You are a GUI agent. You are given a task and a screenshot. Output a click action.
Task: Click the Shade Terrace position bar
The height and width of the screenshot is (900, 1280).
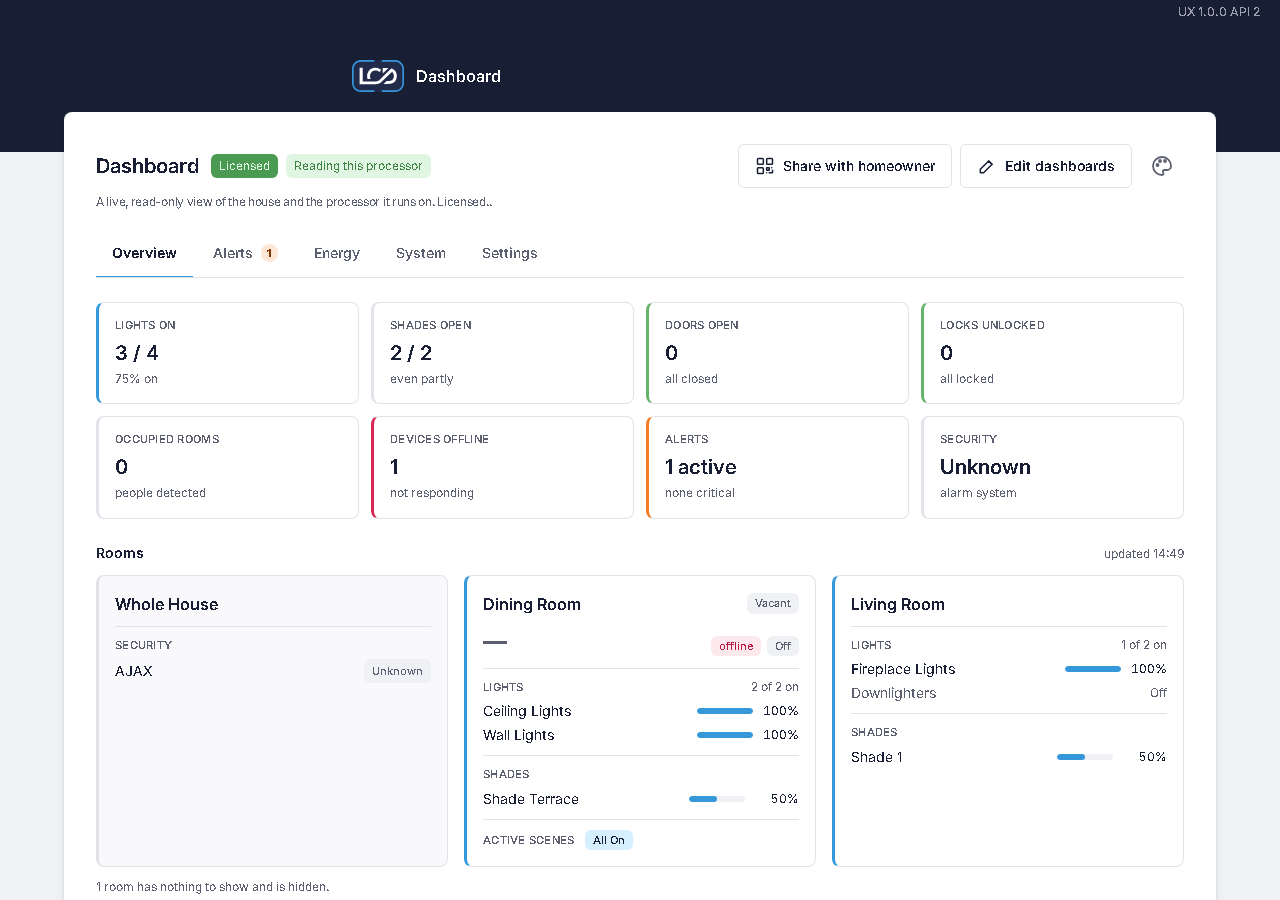(x=717, y=799)
